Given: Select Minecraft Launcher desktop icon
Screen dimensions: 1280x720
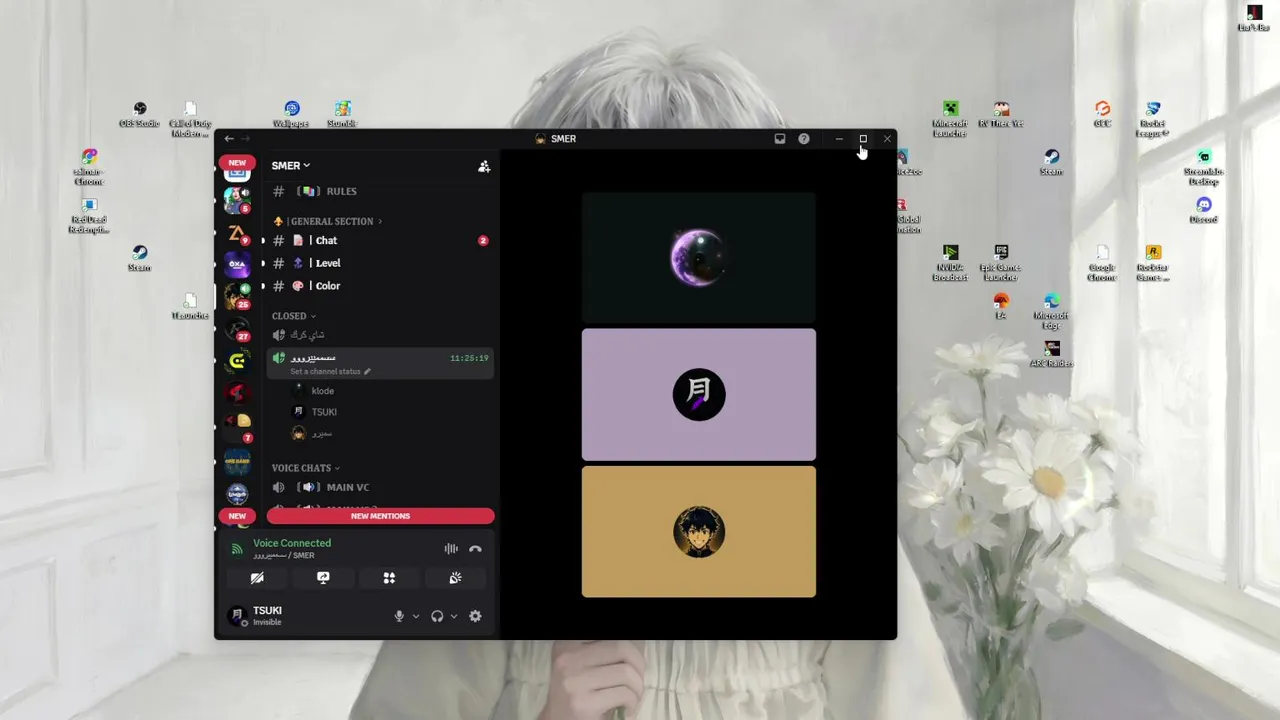Looking at the screenshot, I should tap(950, 119).
